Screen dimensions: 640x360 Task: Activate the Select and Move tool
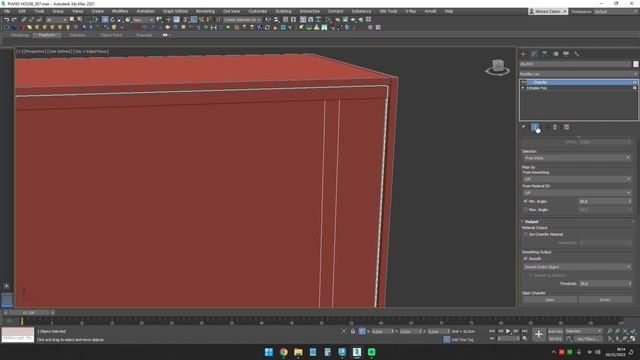point(105,20)
